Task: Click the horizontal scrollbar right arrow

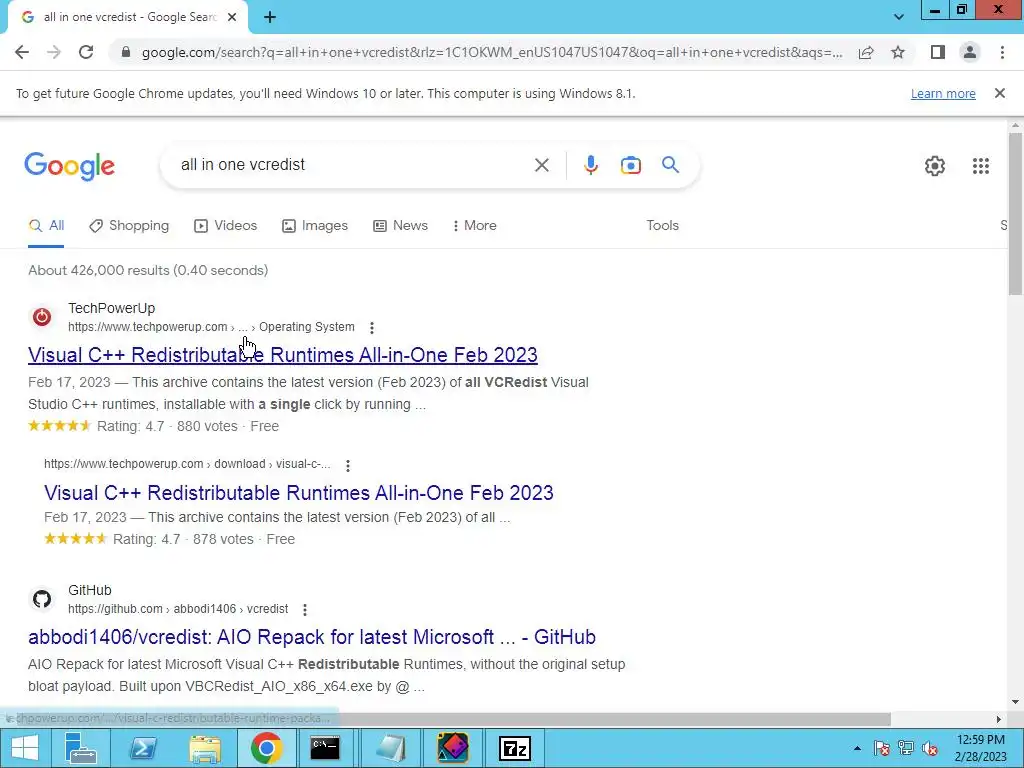Action: tap(999, 719)
